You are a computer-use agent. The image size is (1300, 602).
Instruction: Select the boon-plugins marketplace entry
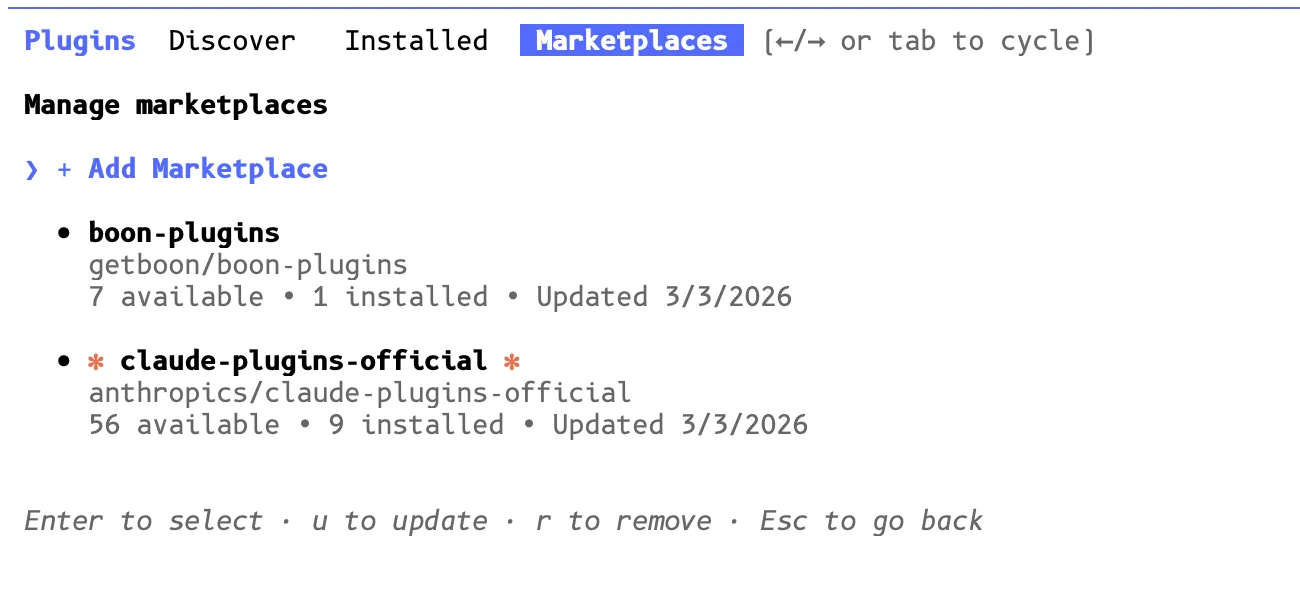pos(184,231)
